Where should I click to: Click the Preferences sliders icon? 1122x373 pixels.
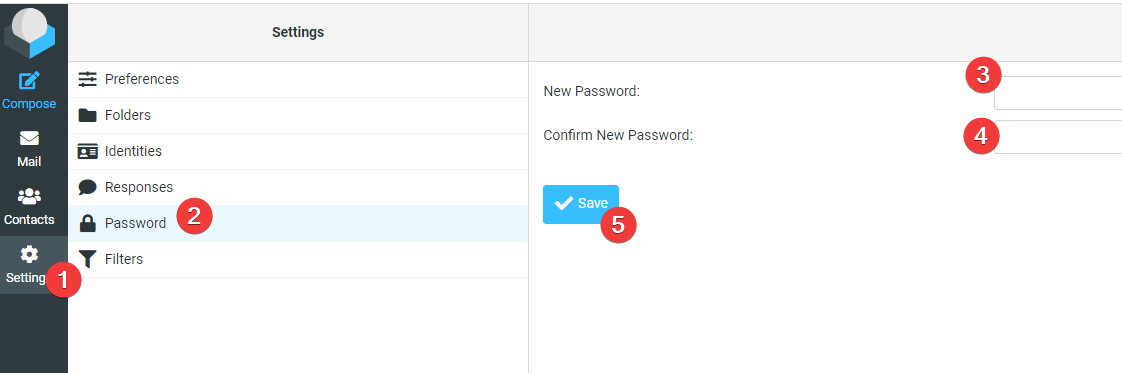coord(87,79)
